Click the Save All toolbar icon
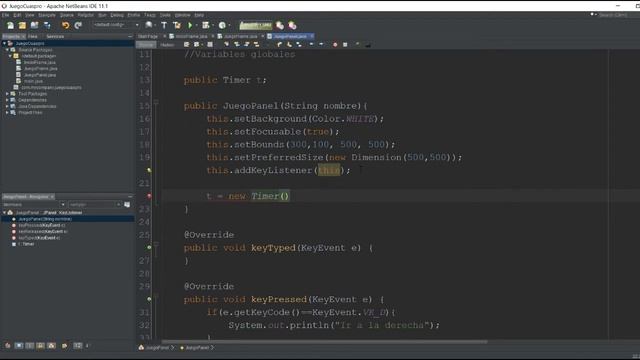Image resolution: width=640 pixels, height=360 pixels. tap(47, 25)
